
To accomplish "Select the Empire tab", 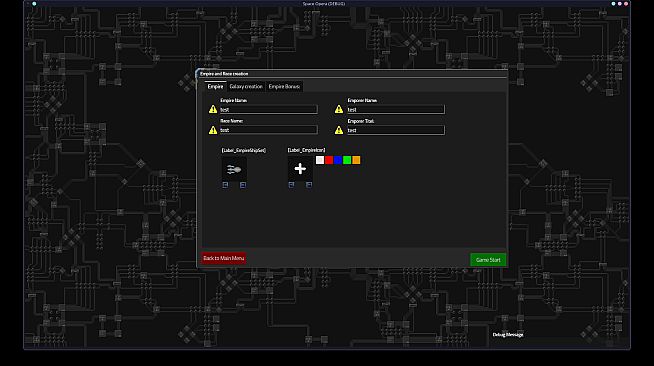I will click(x=215, y=86).
